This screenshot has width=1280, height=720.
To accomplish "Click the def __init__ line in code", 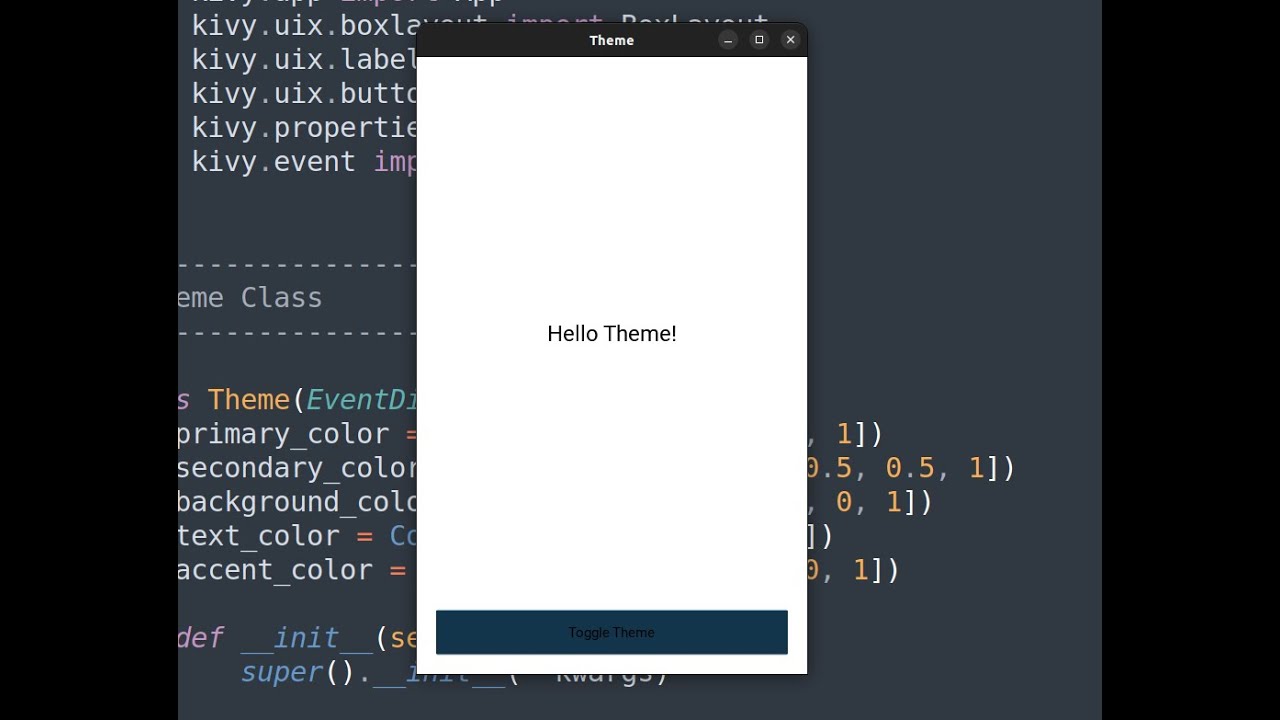I will point(297,638).
